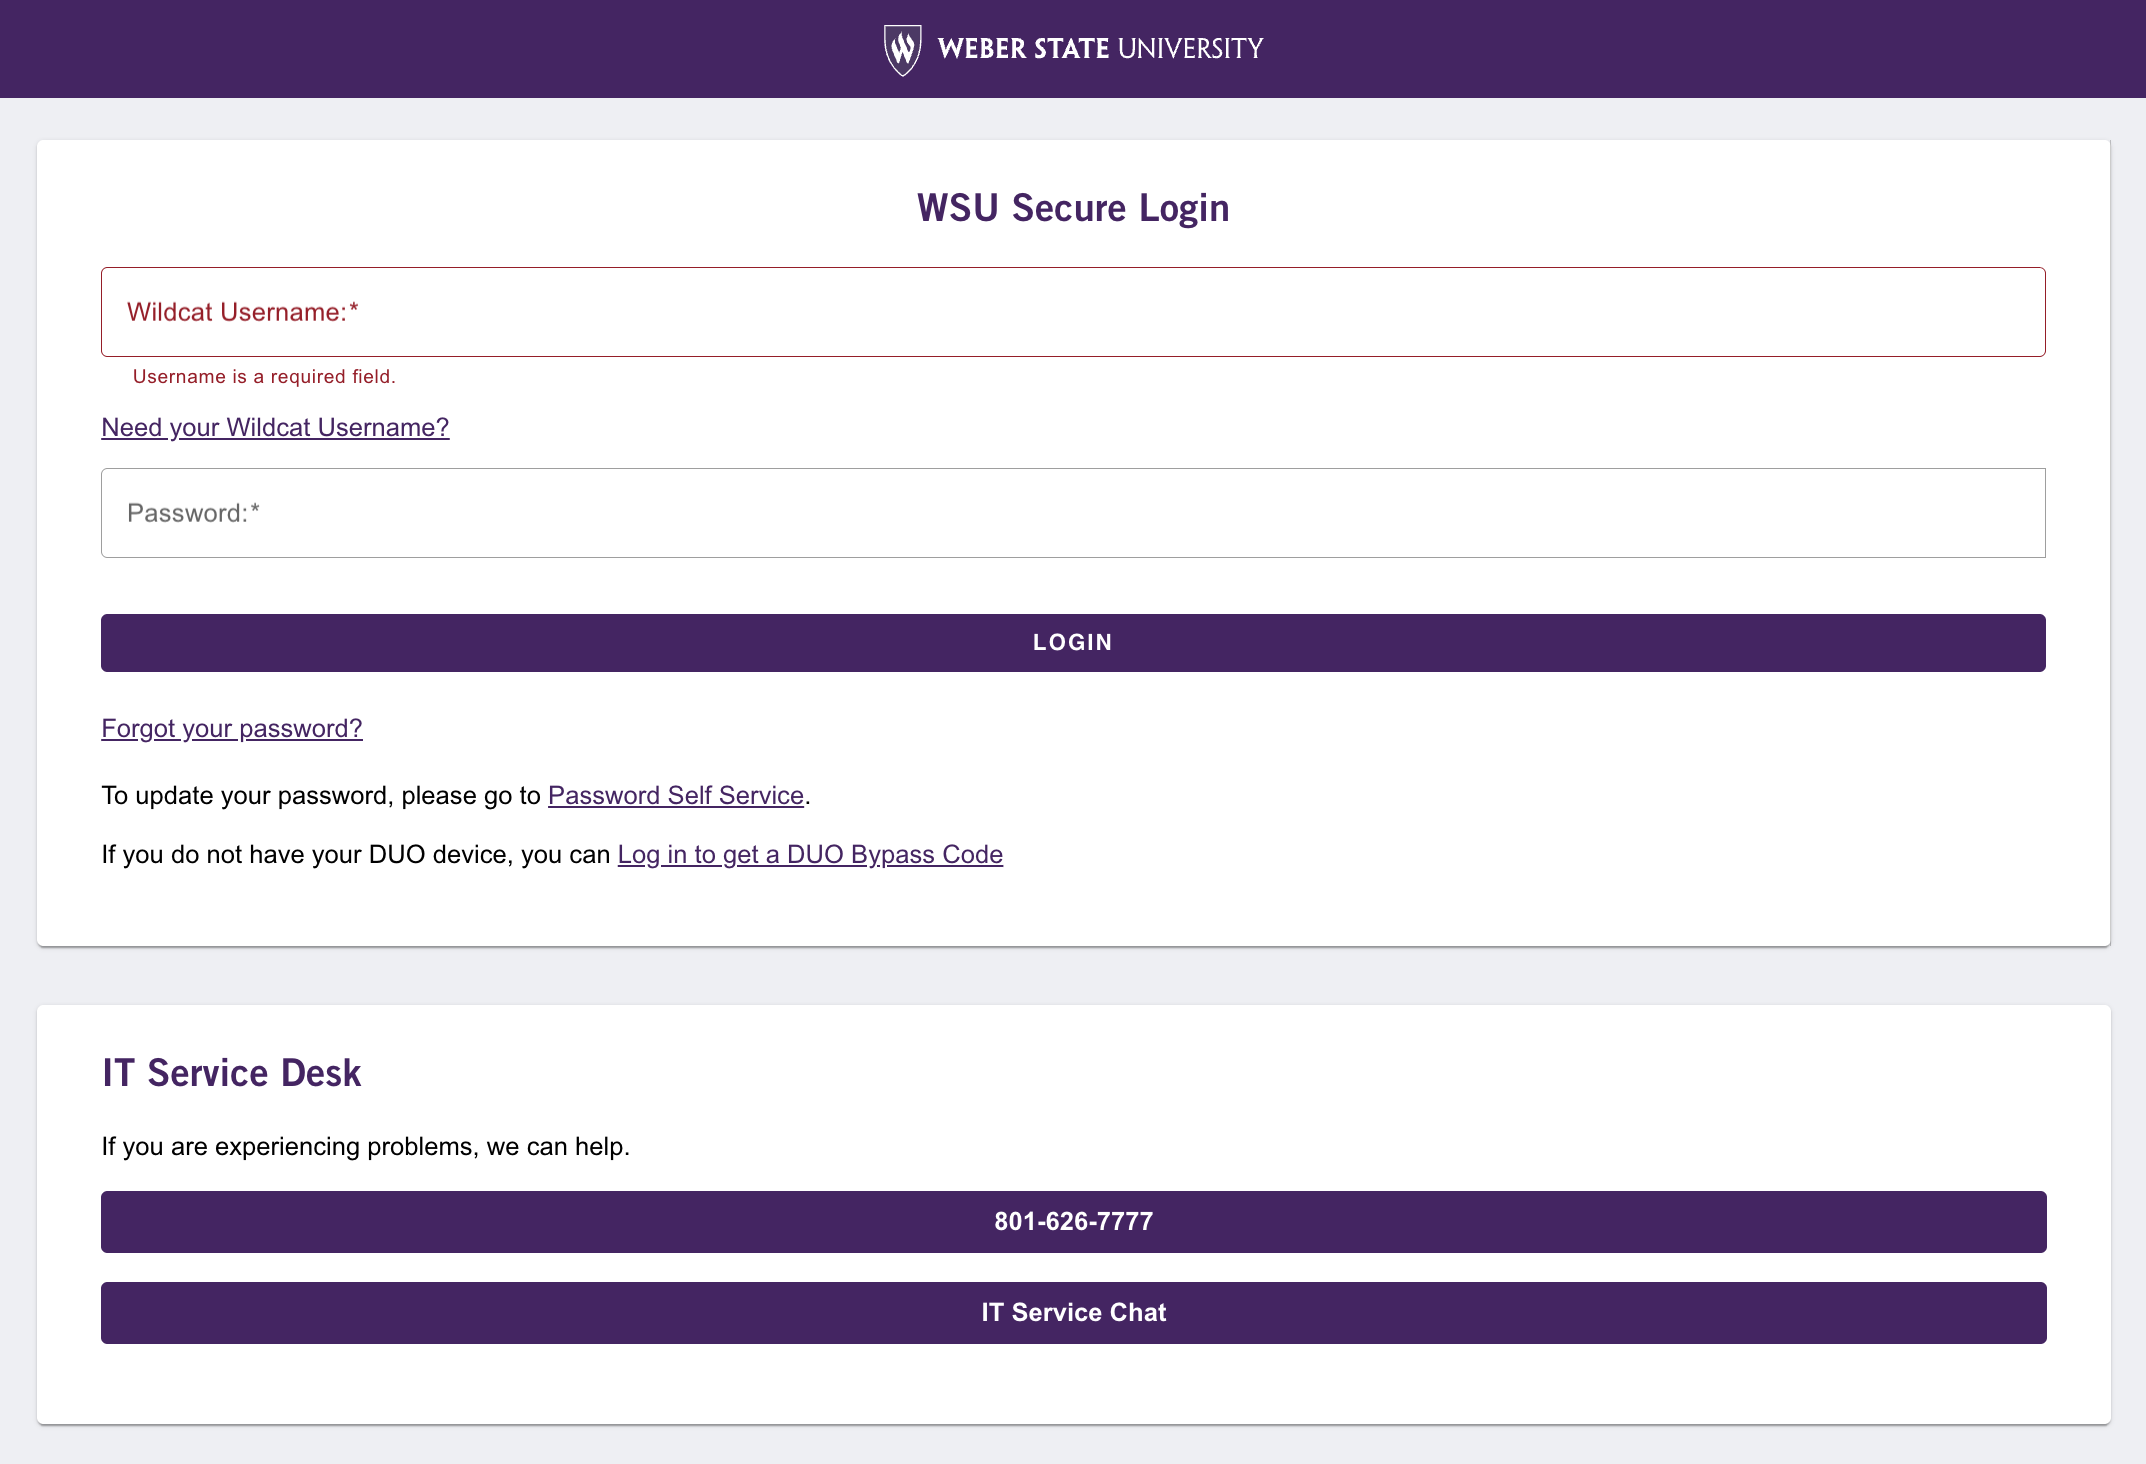
Task: Start an IT Service Chat
Action: coord(1073,1312)
